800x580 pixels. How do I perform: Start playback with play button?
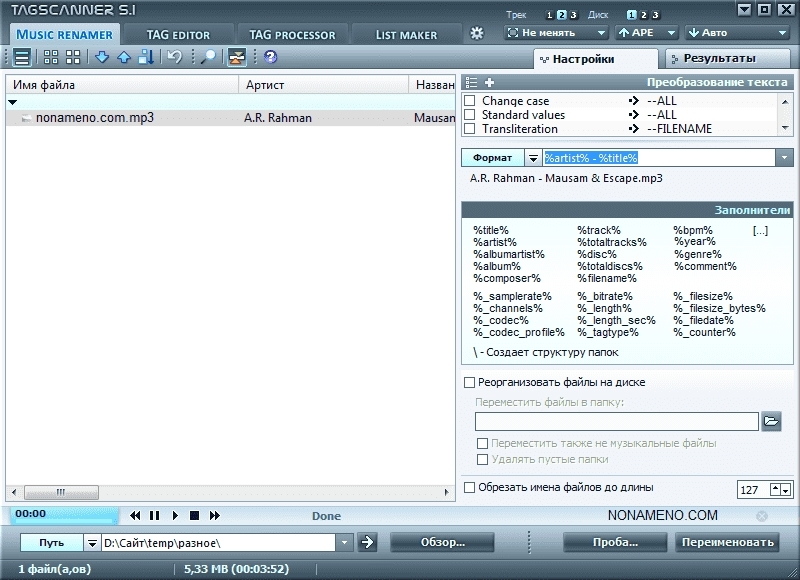click(x=175, y=516)
